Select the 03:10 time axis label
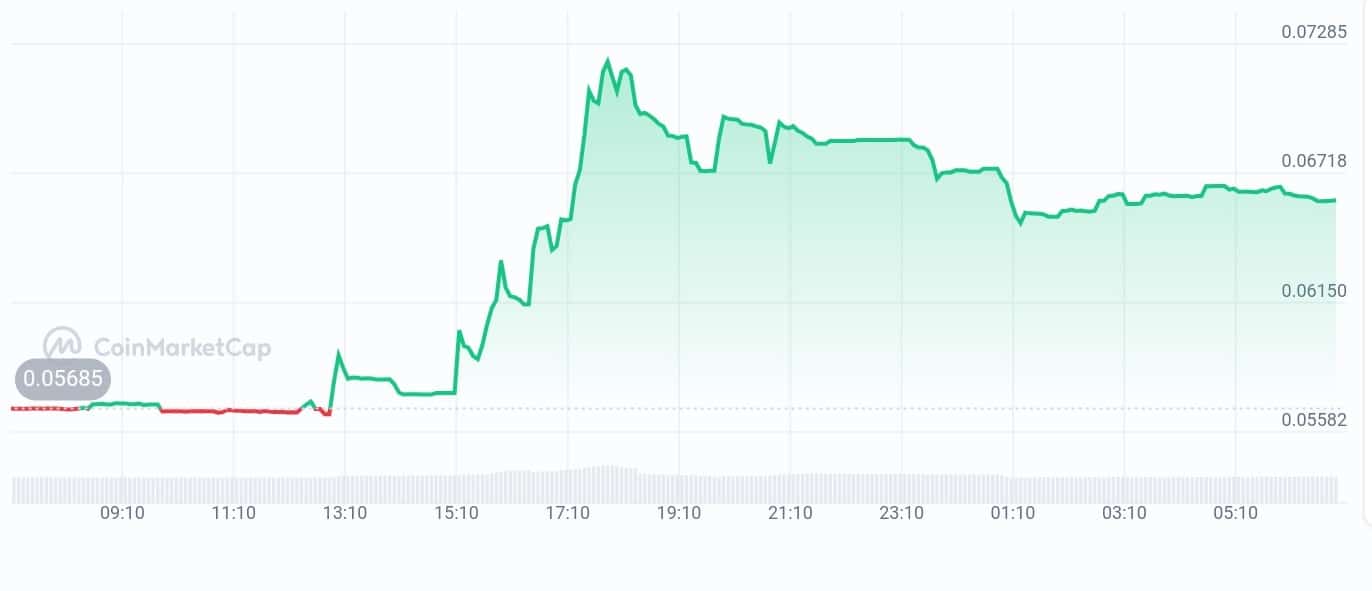This screenshot has width=1372, height=591. pyautogui.click(x=1123, y=513)
